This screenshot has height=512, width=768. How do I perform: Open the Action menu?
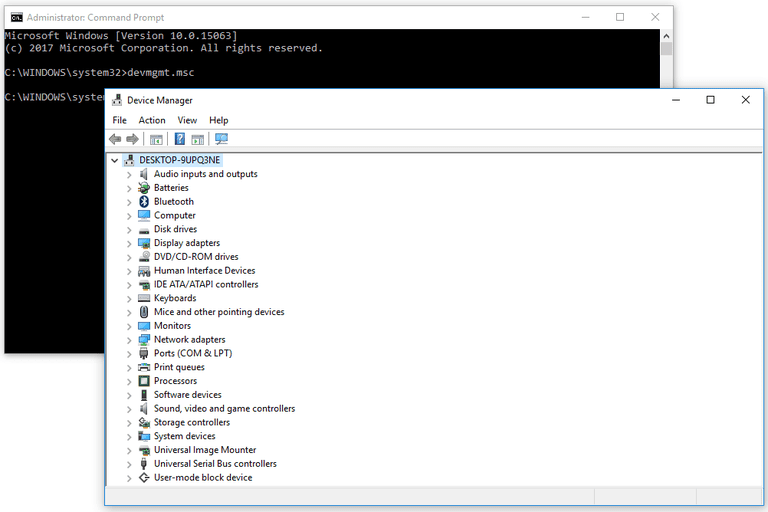[x=152, y=120]
